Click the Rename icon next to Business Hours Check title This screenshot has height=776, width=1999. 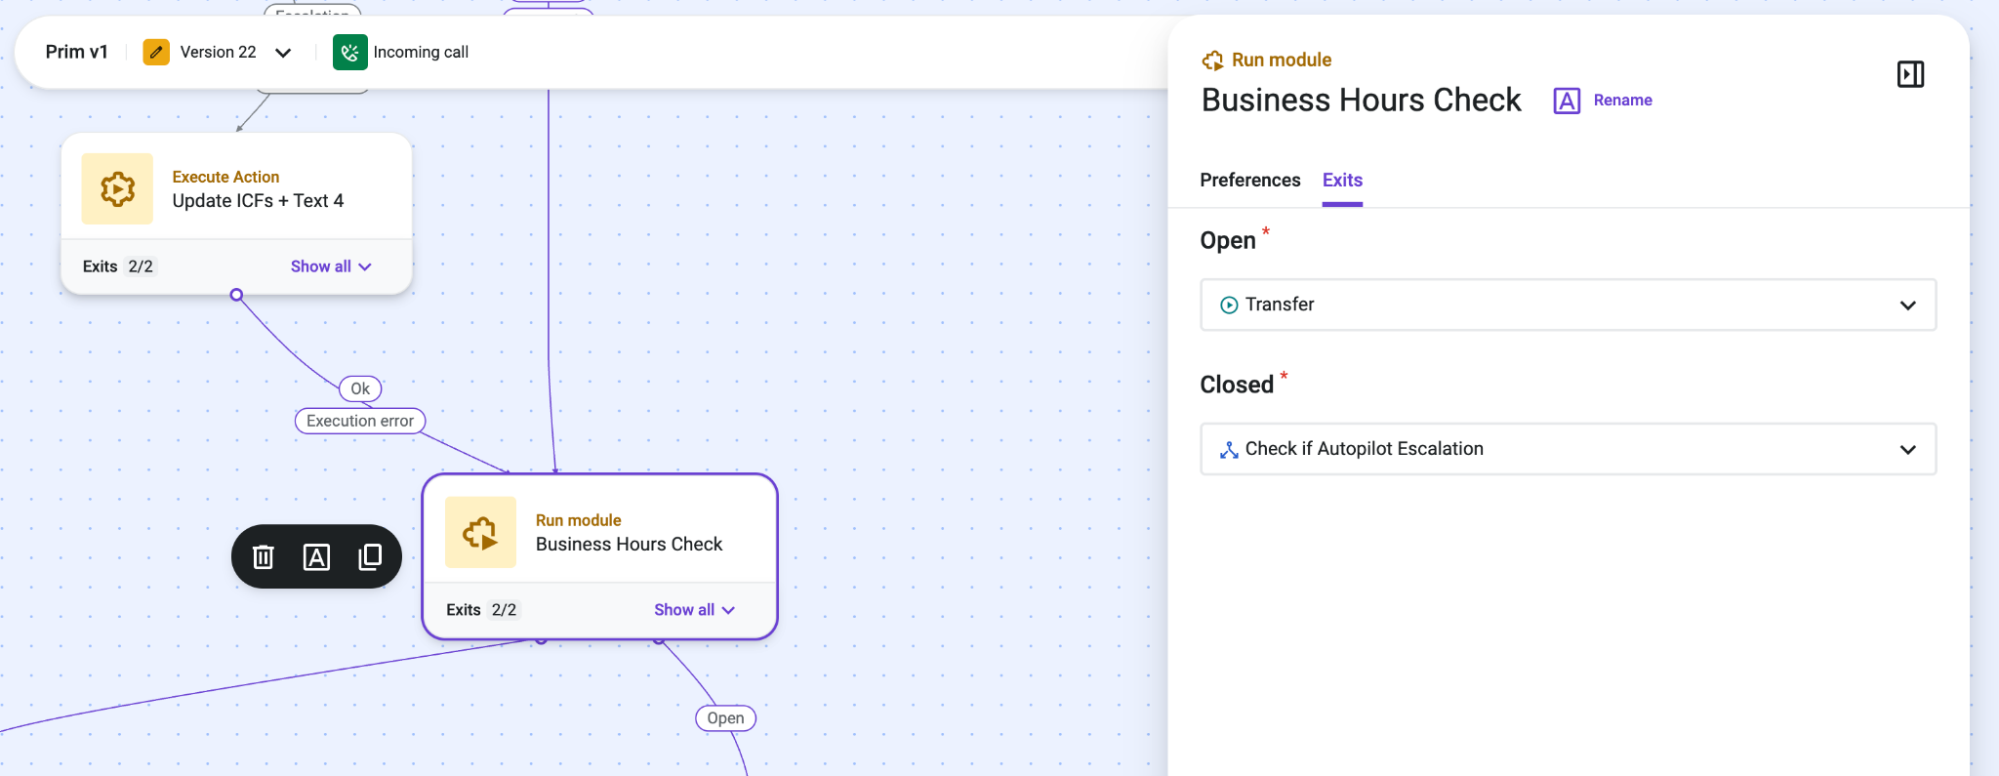(1567, 100)
